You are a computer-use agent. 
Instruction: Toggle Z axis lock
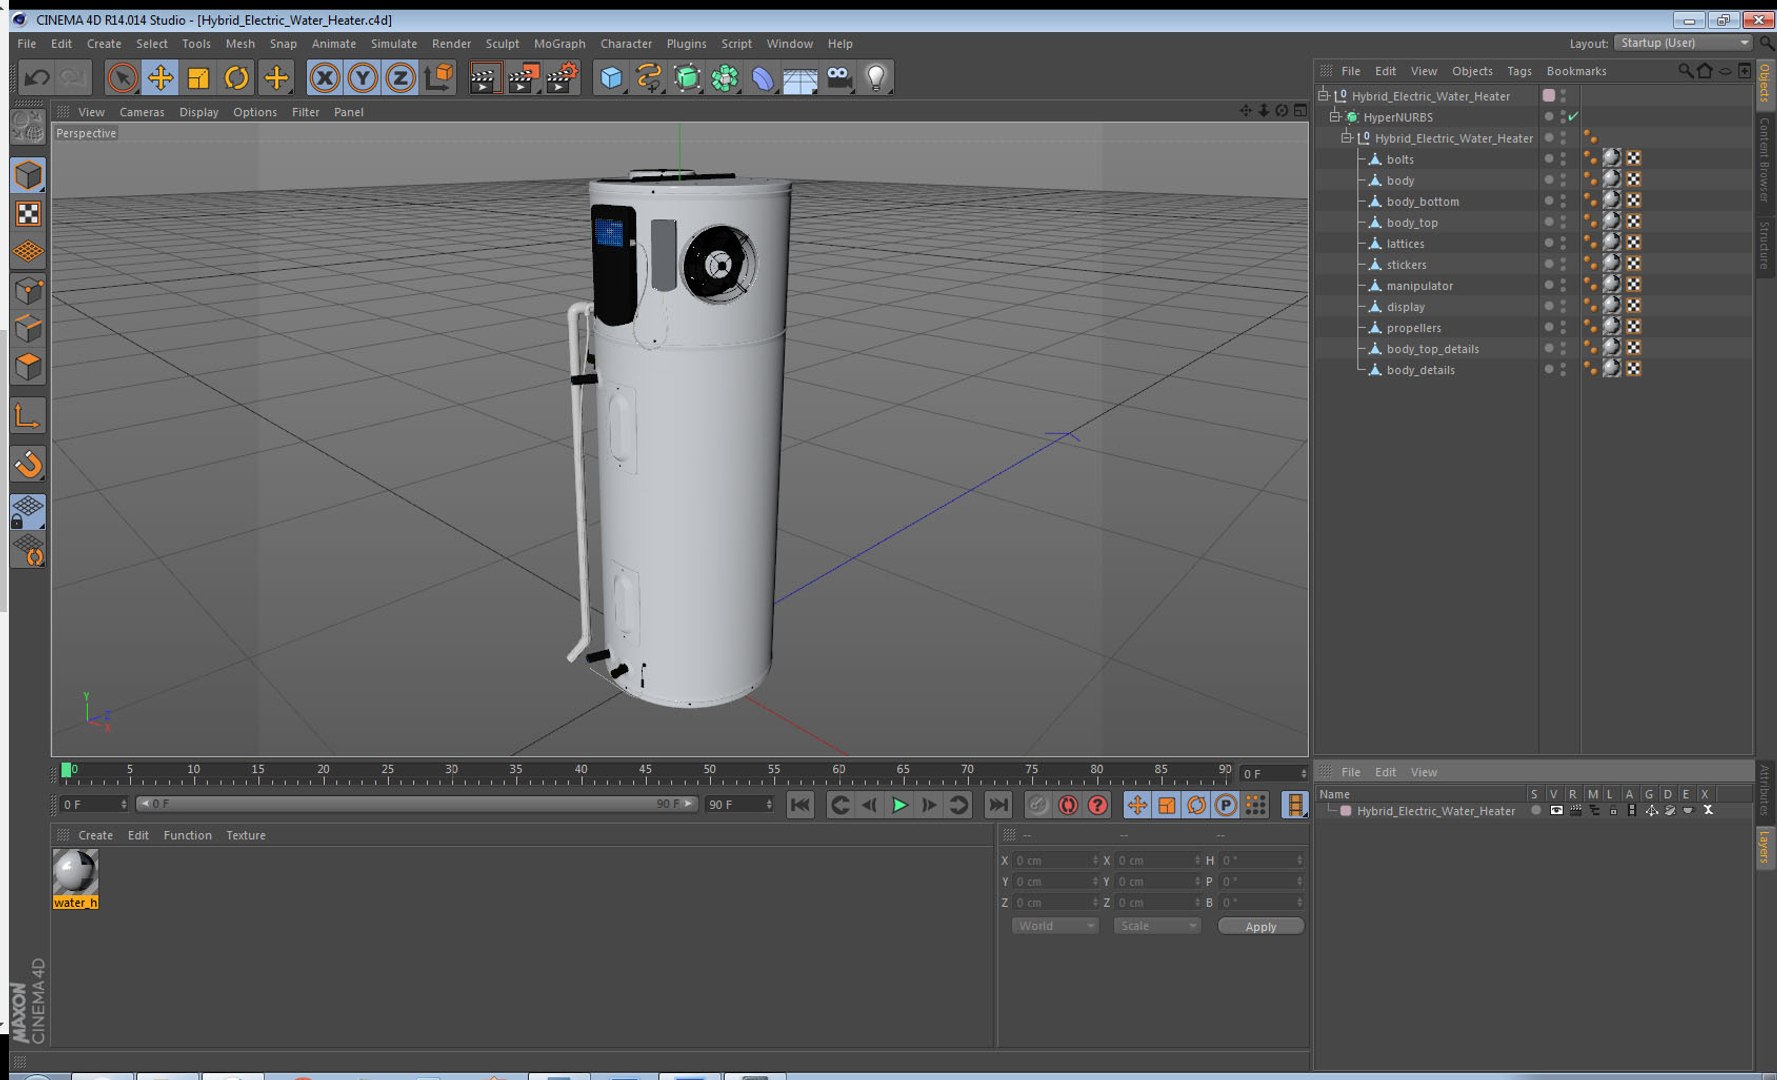point(400,77)
